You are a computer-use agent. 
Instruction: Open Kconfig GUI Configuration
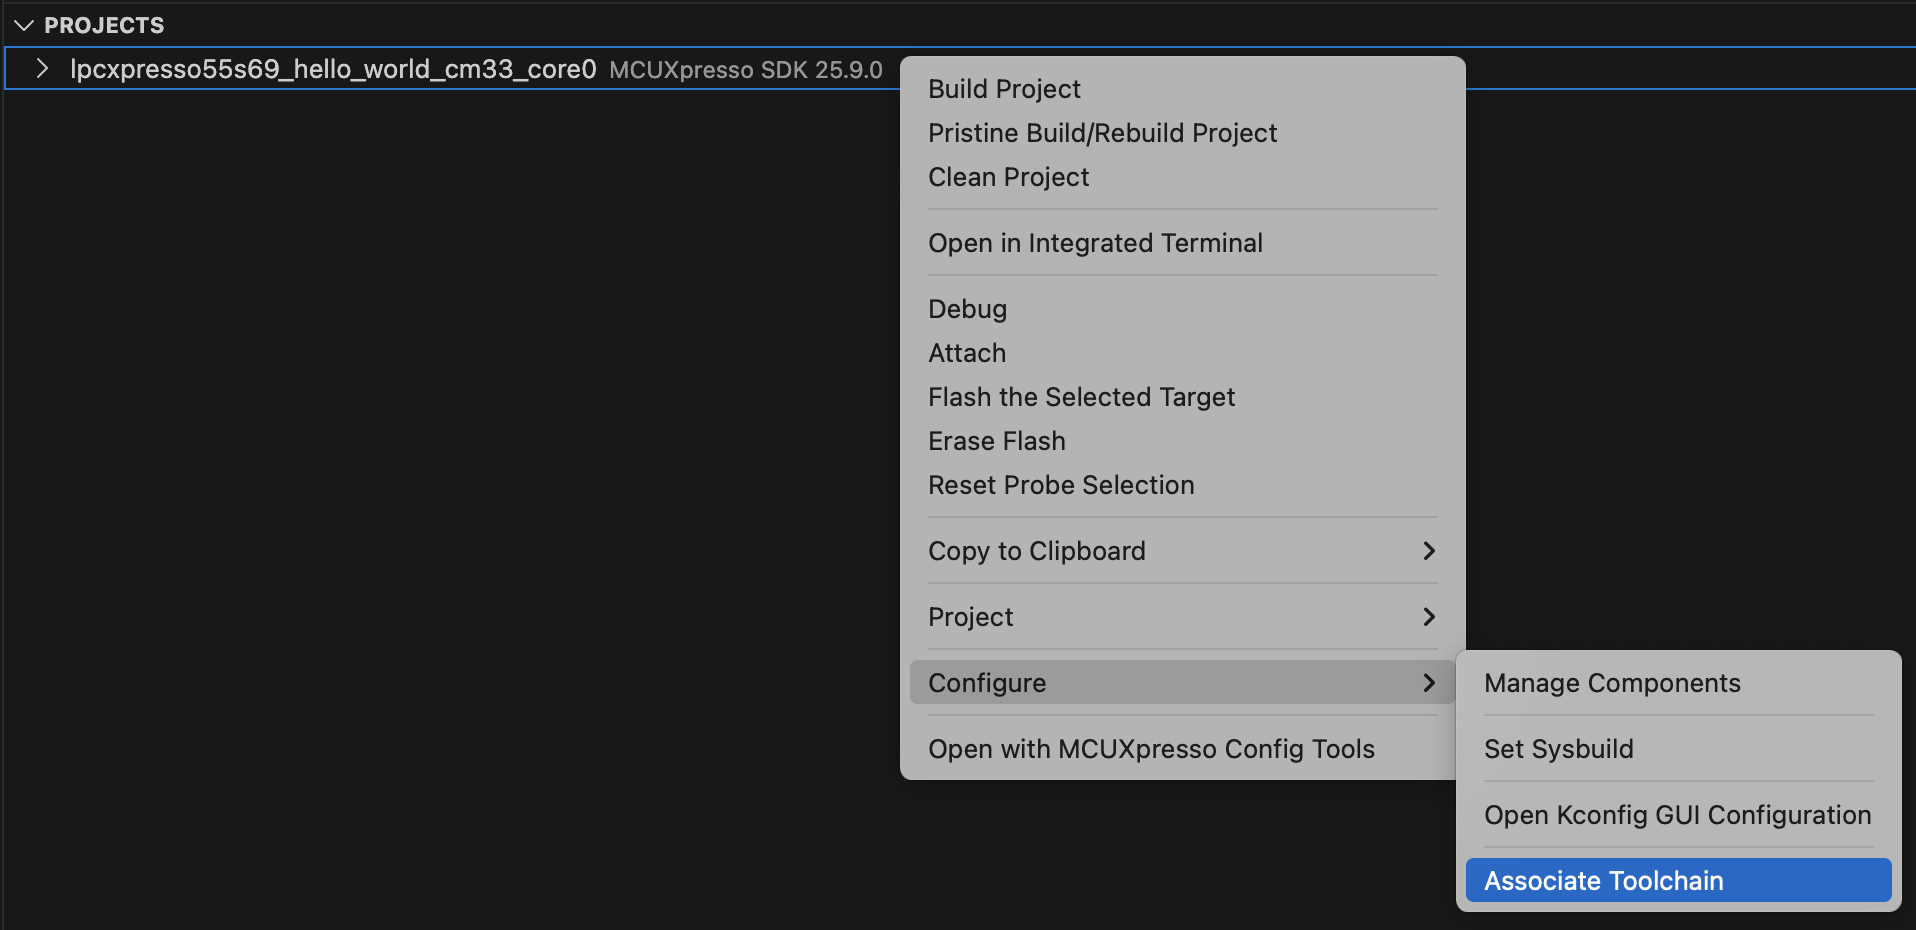pos(1676,815)
